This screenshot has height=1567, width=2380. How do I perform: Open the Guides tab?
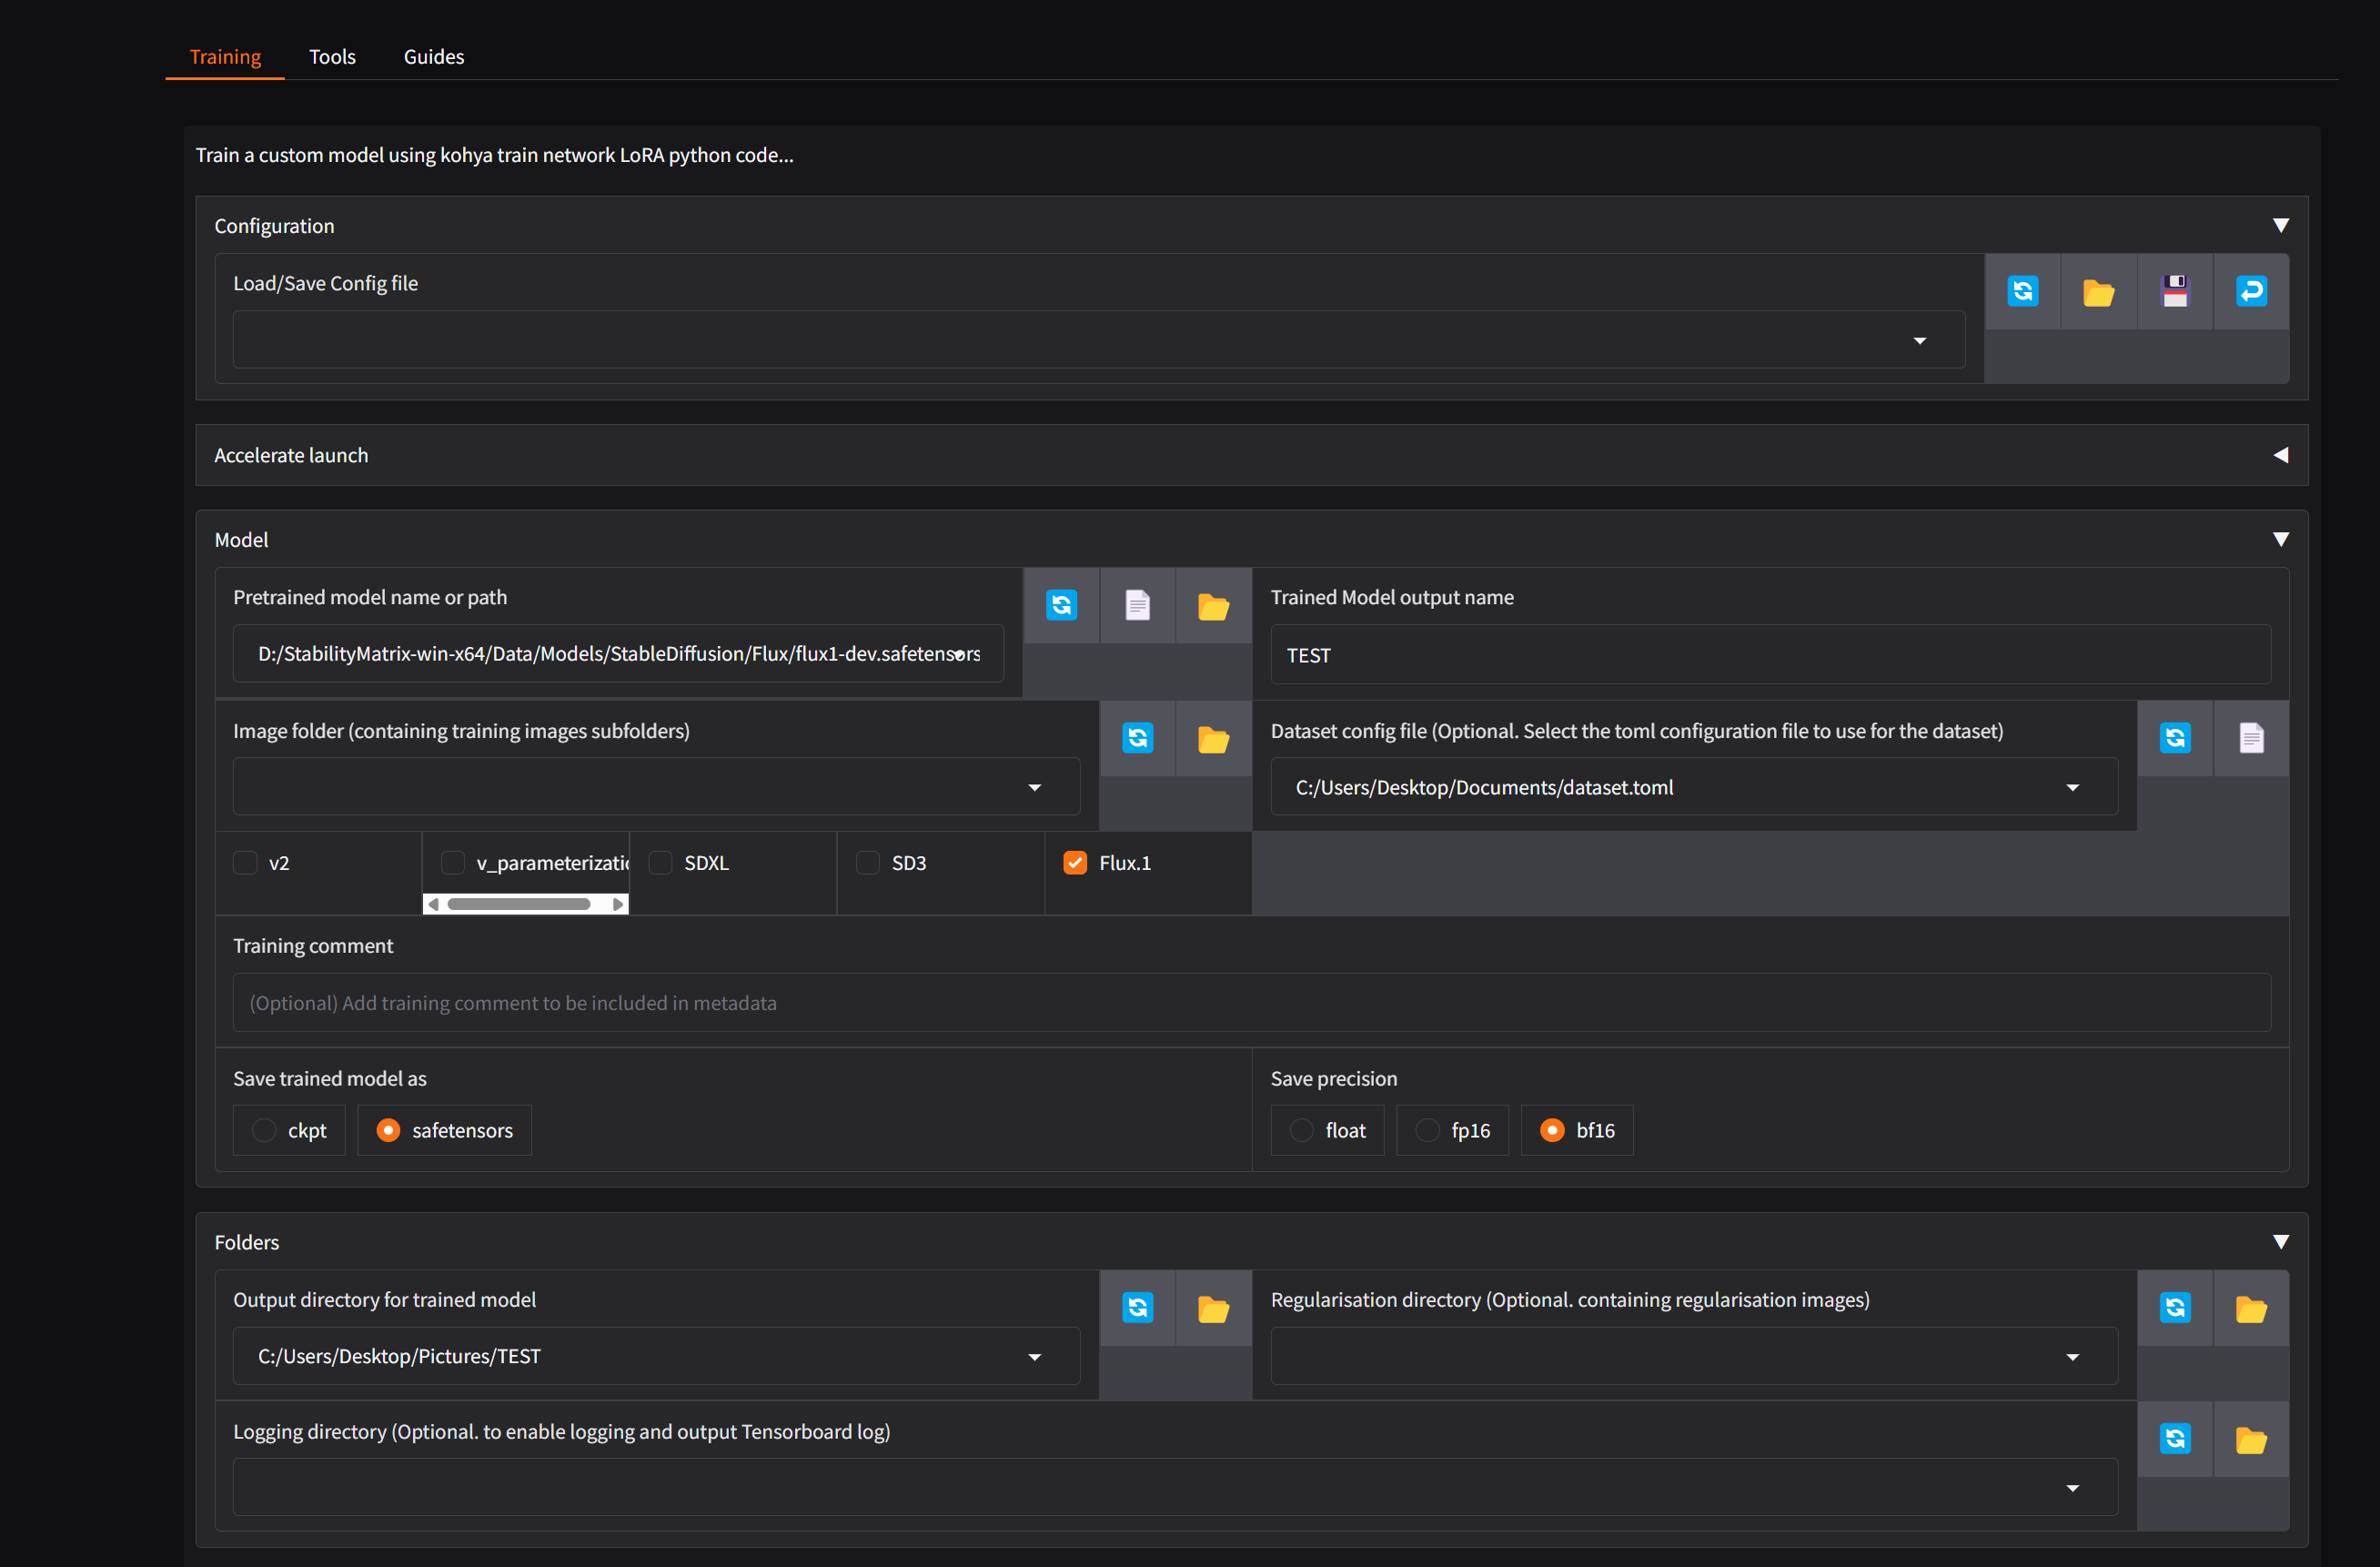[433, 56]
